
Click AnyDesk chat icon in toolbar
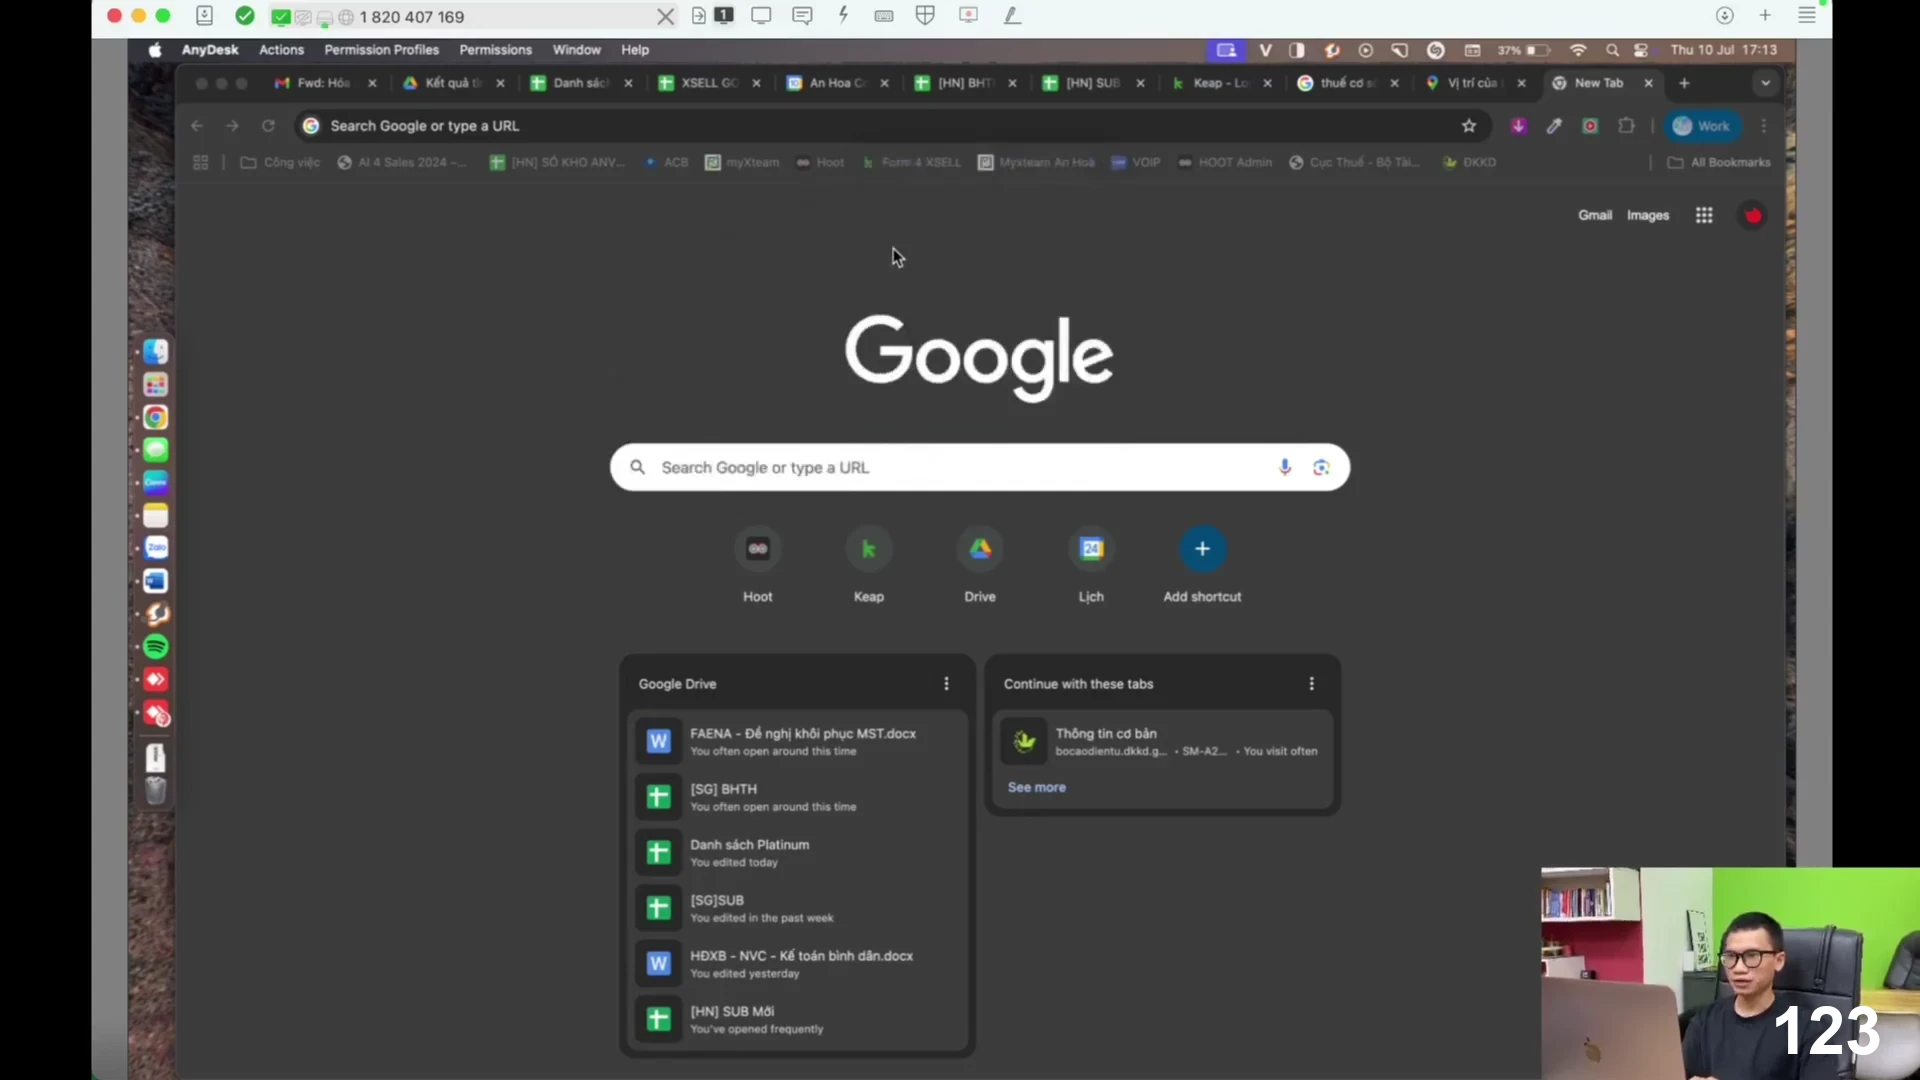(x=802, y=16)
